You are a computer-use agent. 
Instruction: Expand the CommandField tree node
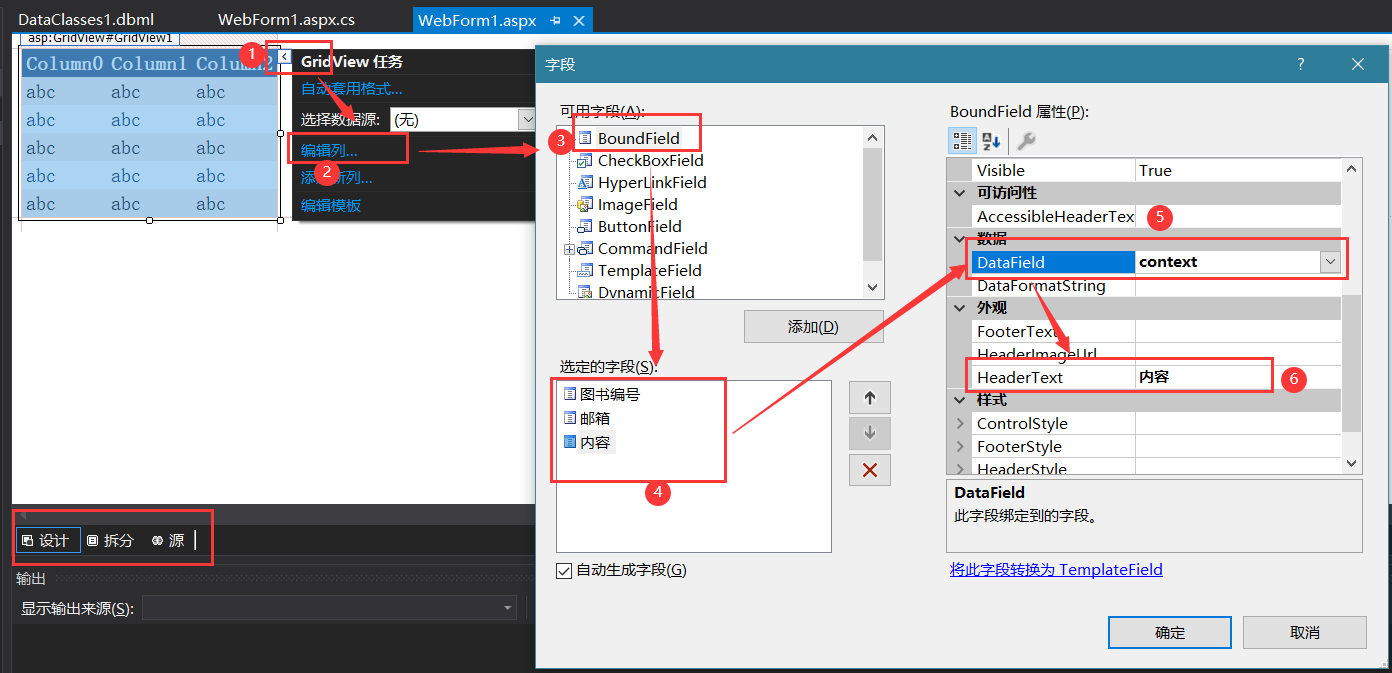click(x=569, y=249)
